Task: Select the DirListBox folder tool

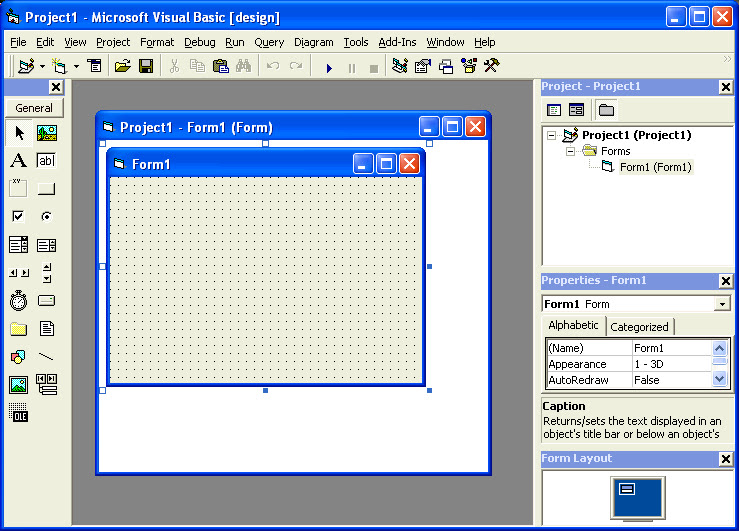Action: [x=19, y=329]
